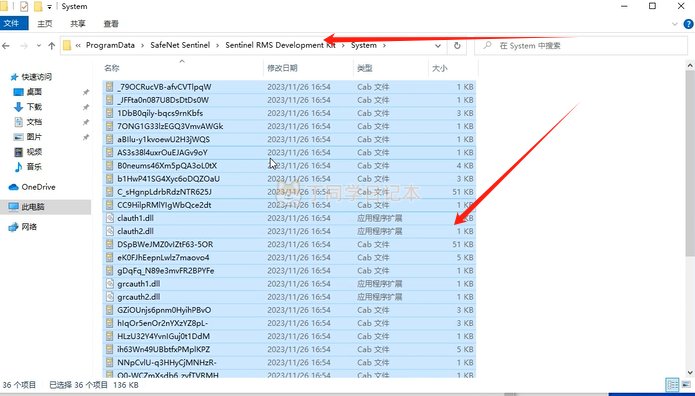Click the b1HwP41SG4Xyc6oDQZOaU cab file icon
The width and height of the screenshot is (695, 396).
click(x=109, y=179)
